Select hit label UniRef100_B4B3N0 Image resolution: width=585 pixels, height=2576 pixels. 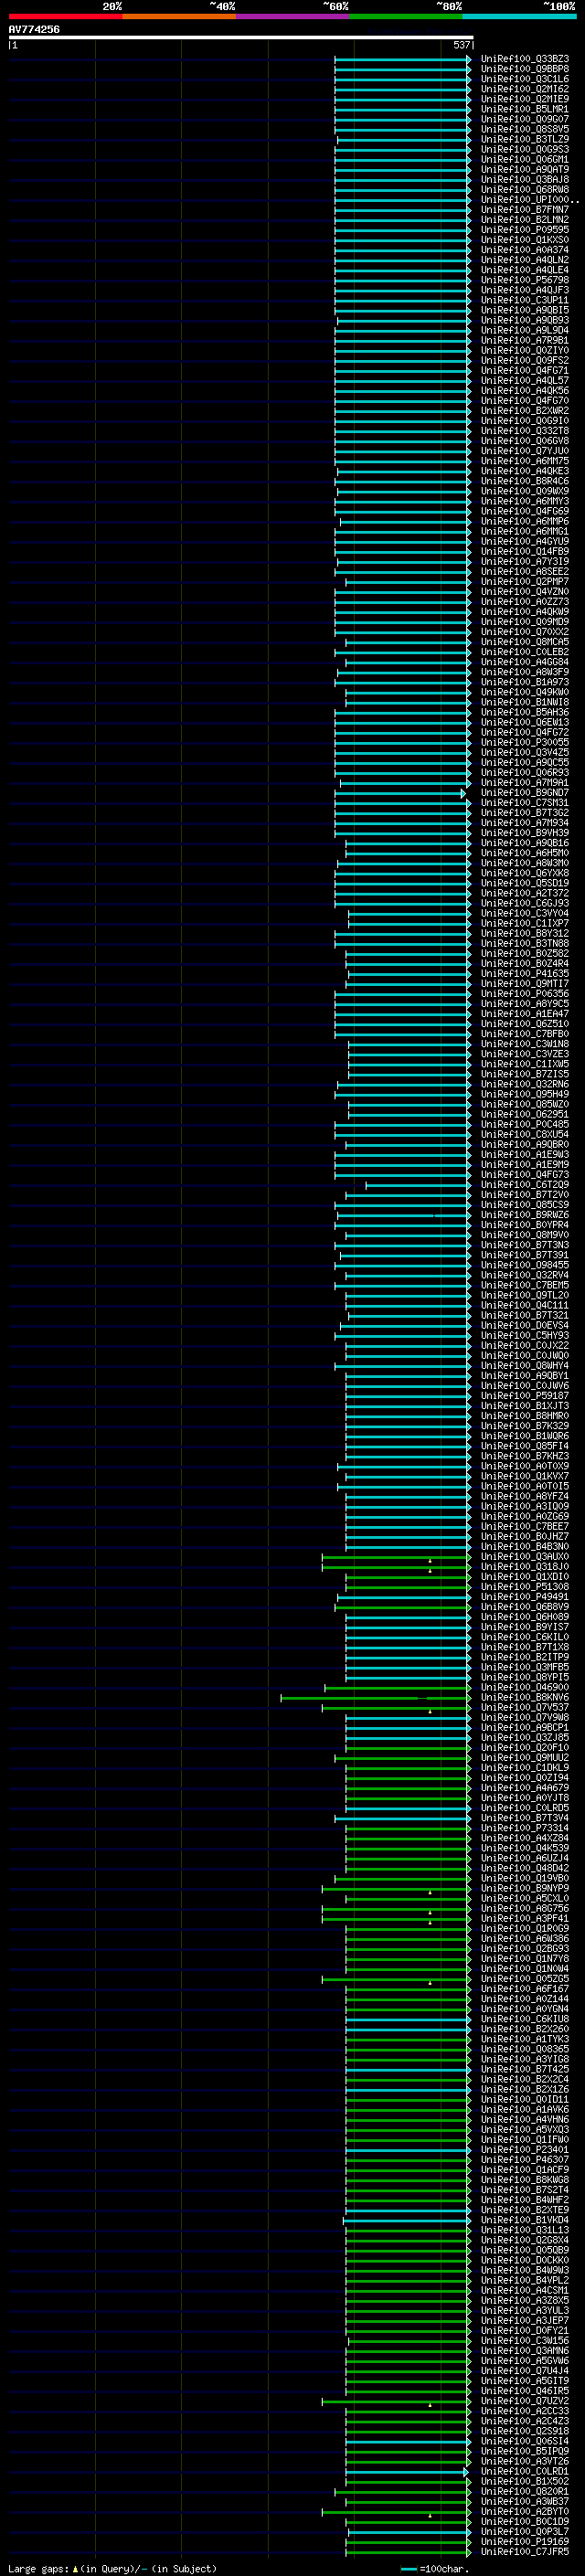pyautogui.click(x=525, y=1546)
